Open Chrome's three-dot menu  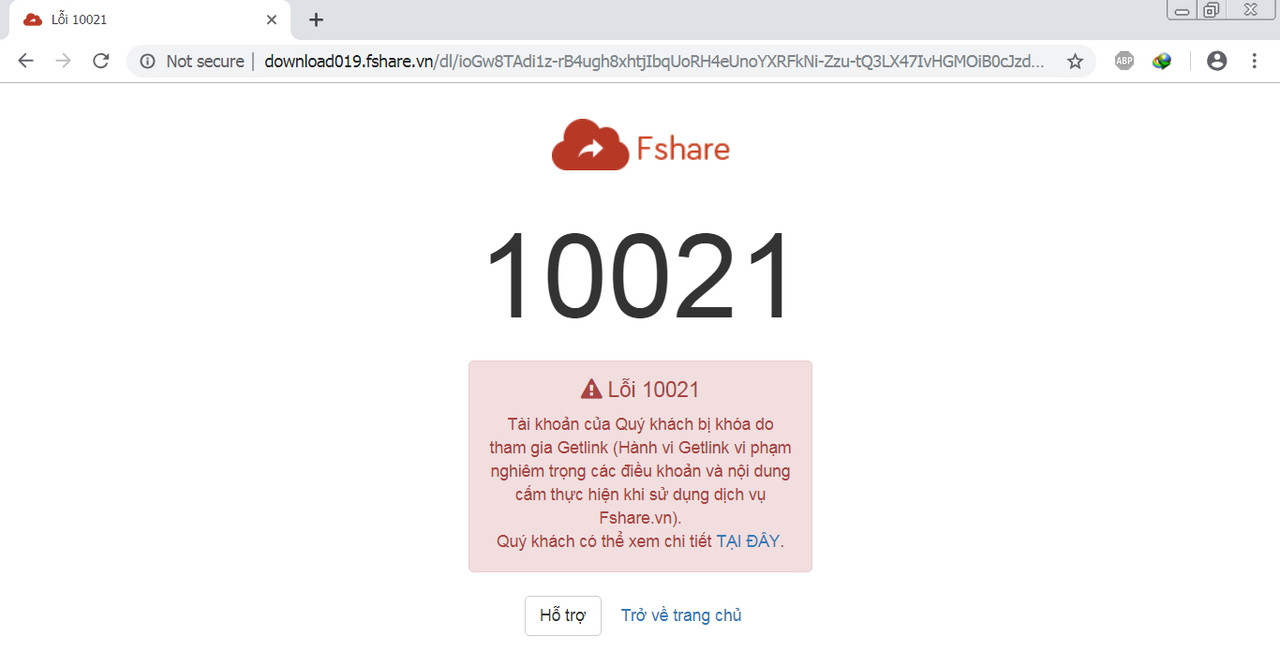coord(1254,61)
